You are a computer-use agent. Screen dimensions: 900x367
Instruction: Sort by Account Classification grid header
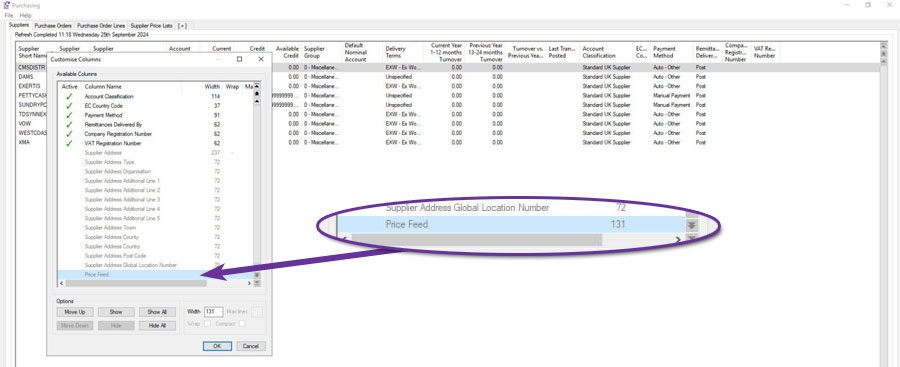pos(606,52)
